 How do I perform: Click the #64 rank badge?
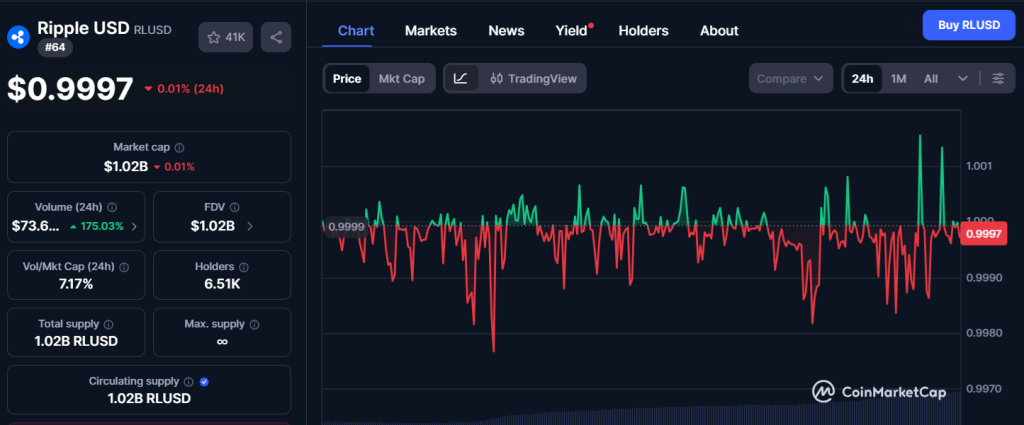tap(55, 48)
